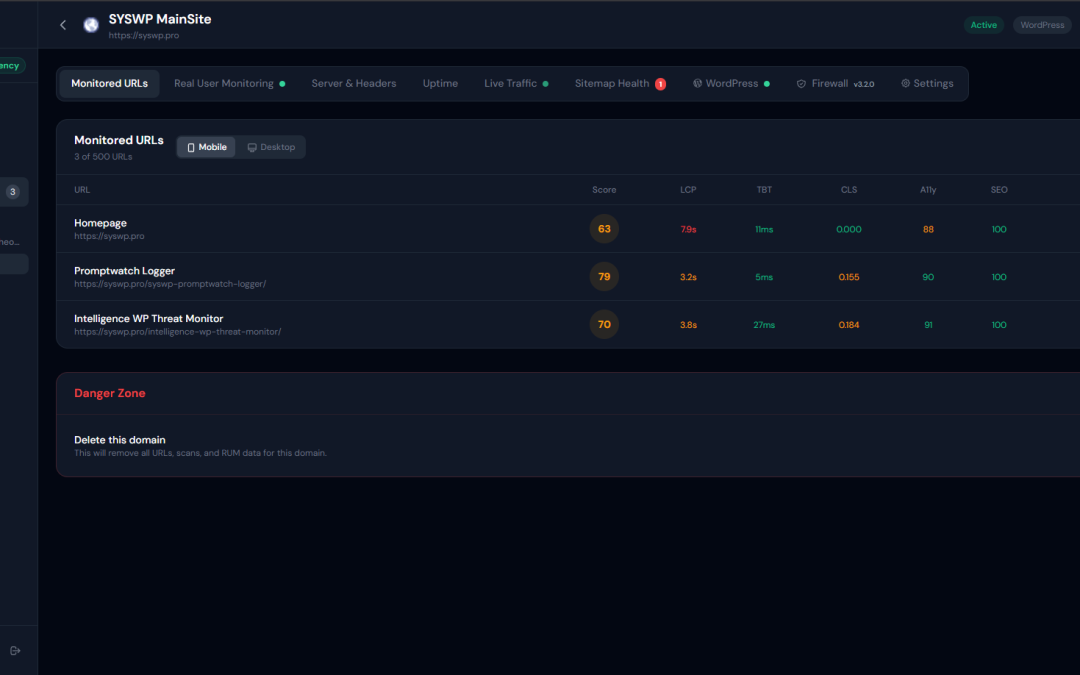The height and width of the screenshot is (675, 1080).
Task: Click the CLS value 0.000
Action: click(849, 229)
